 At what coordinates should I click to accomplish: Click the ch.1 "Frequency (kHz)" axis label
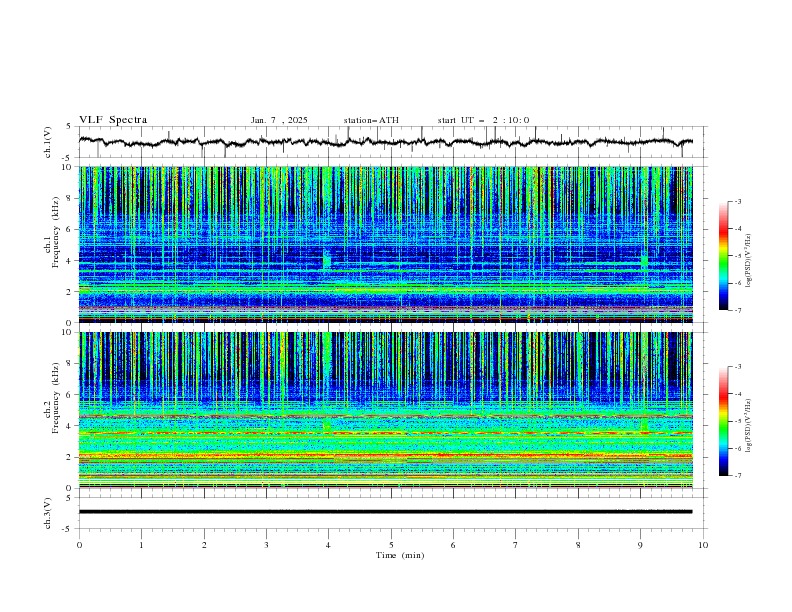click(55, 232)
